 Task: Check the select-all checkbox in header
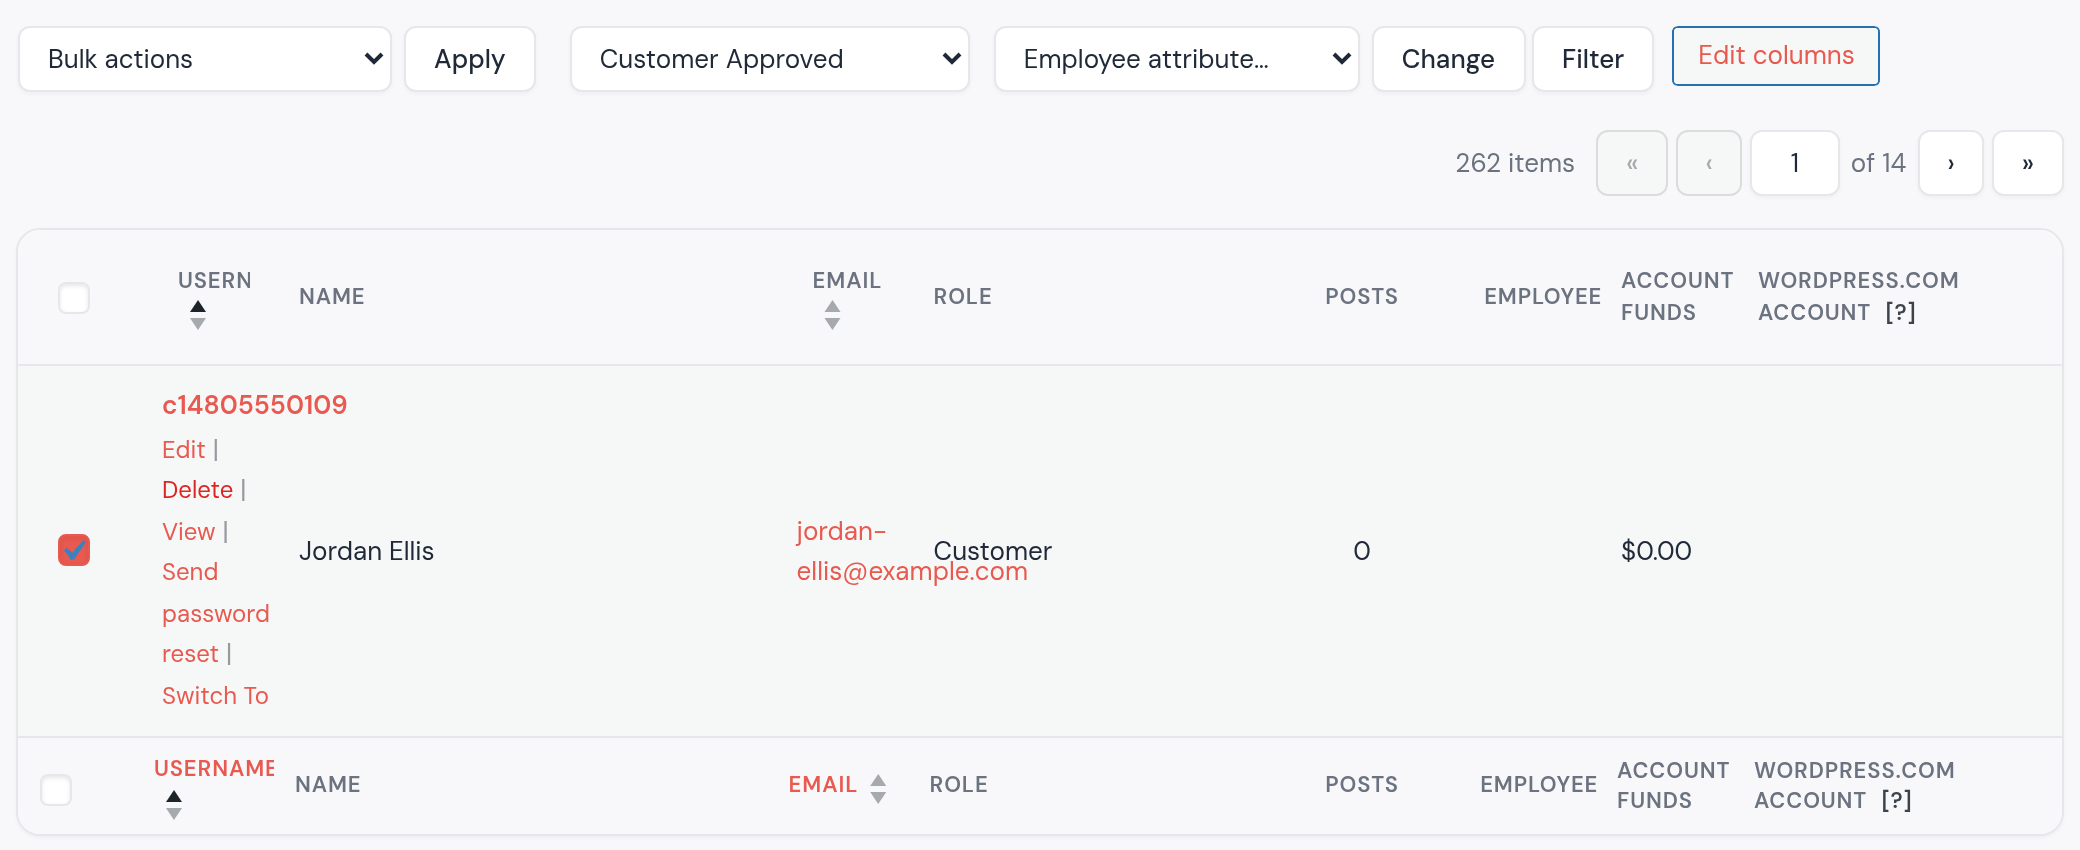(x=74, y=298)
